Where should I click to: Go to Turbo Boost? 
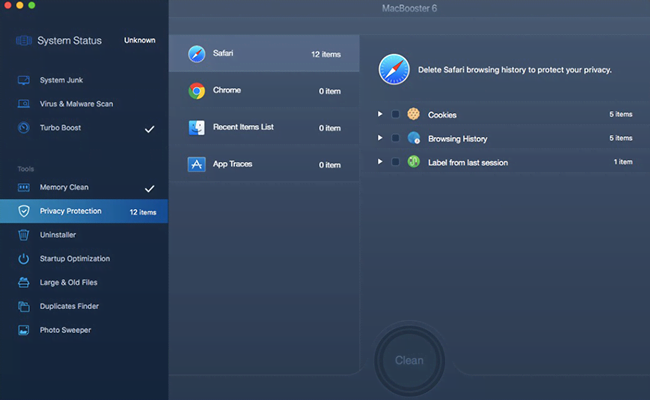coord(84,128)
